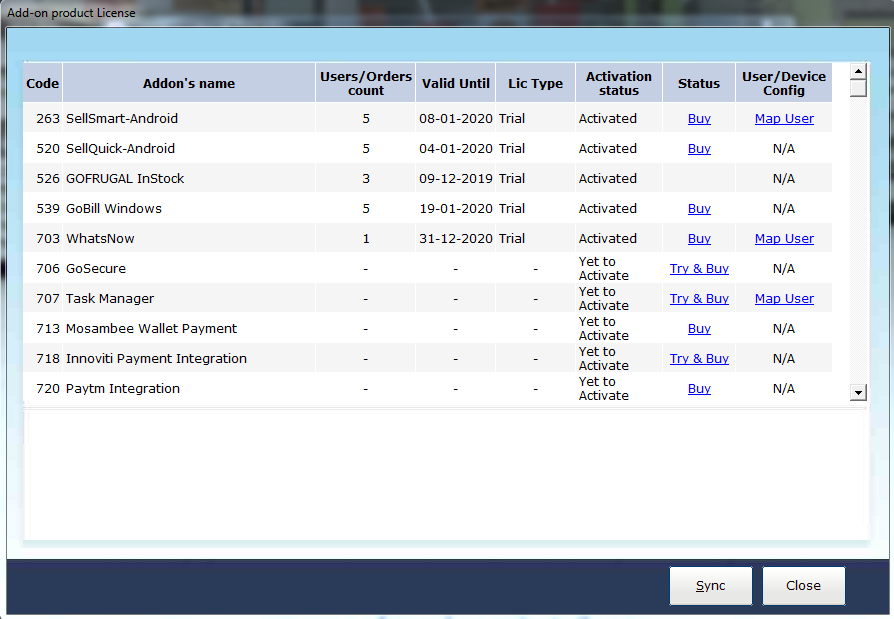The height and width of the screenshot is (619, 894).
Task: Click the Code column header
Action: click(42, 83)
